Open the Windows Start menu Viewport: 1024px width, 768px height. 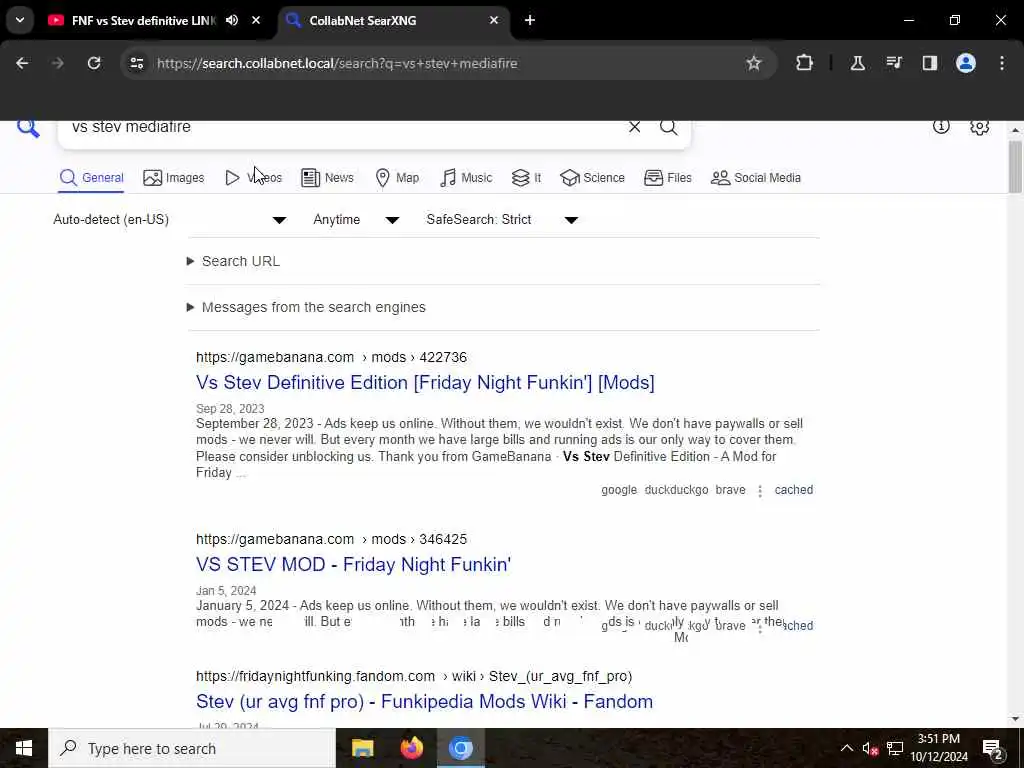[24, 748]
